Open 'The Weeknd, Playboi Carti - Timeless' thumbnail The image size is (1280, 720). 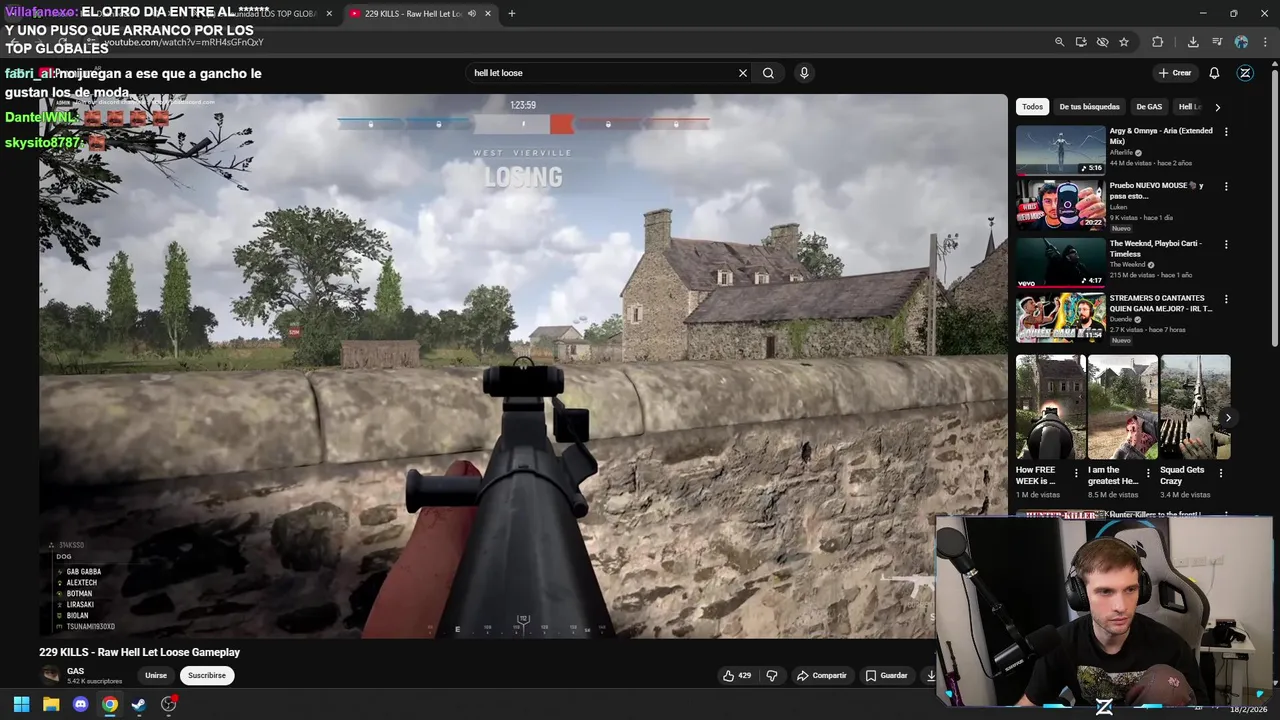click(1061, 262)
